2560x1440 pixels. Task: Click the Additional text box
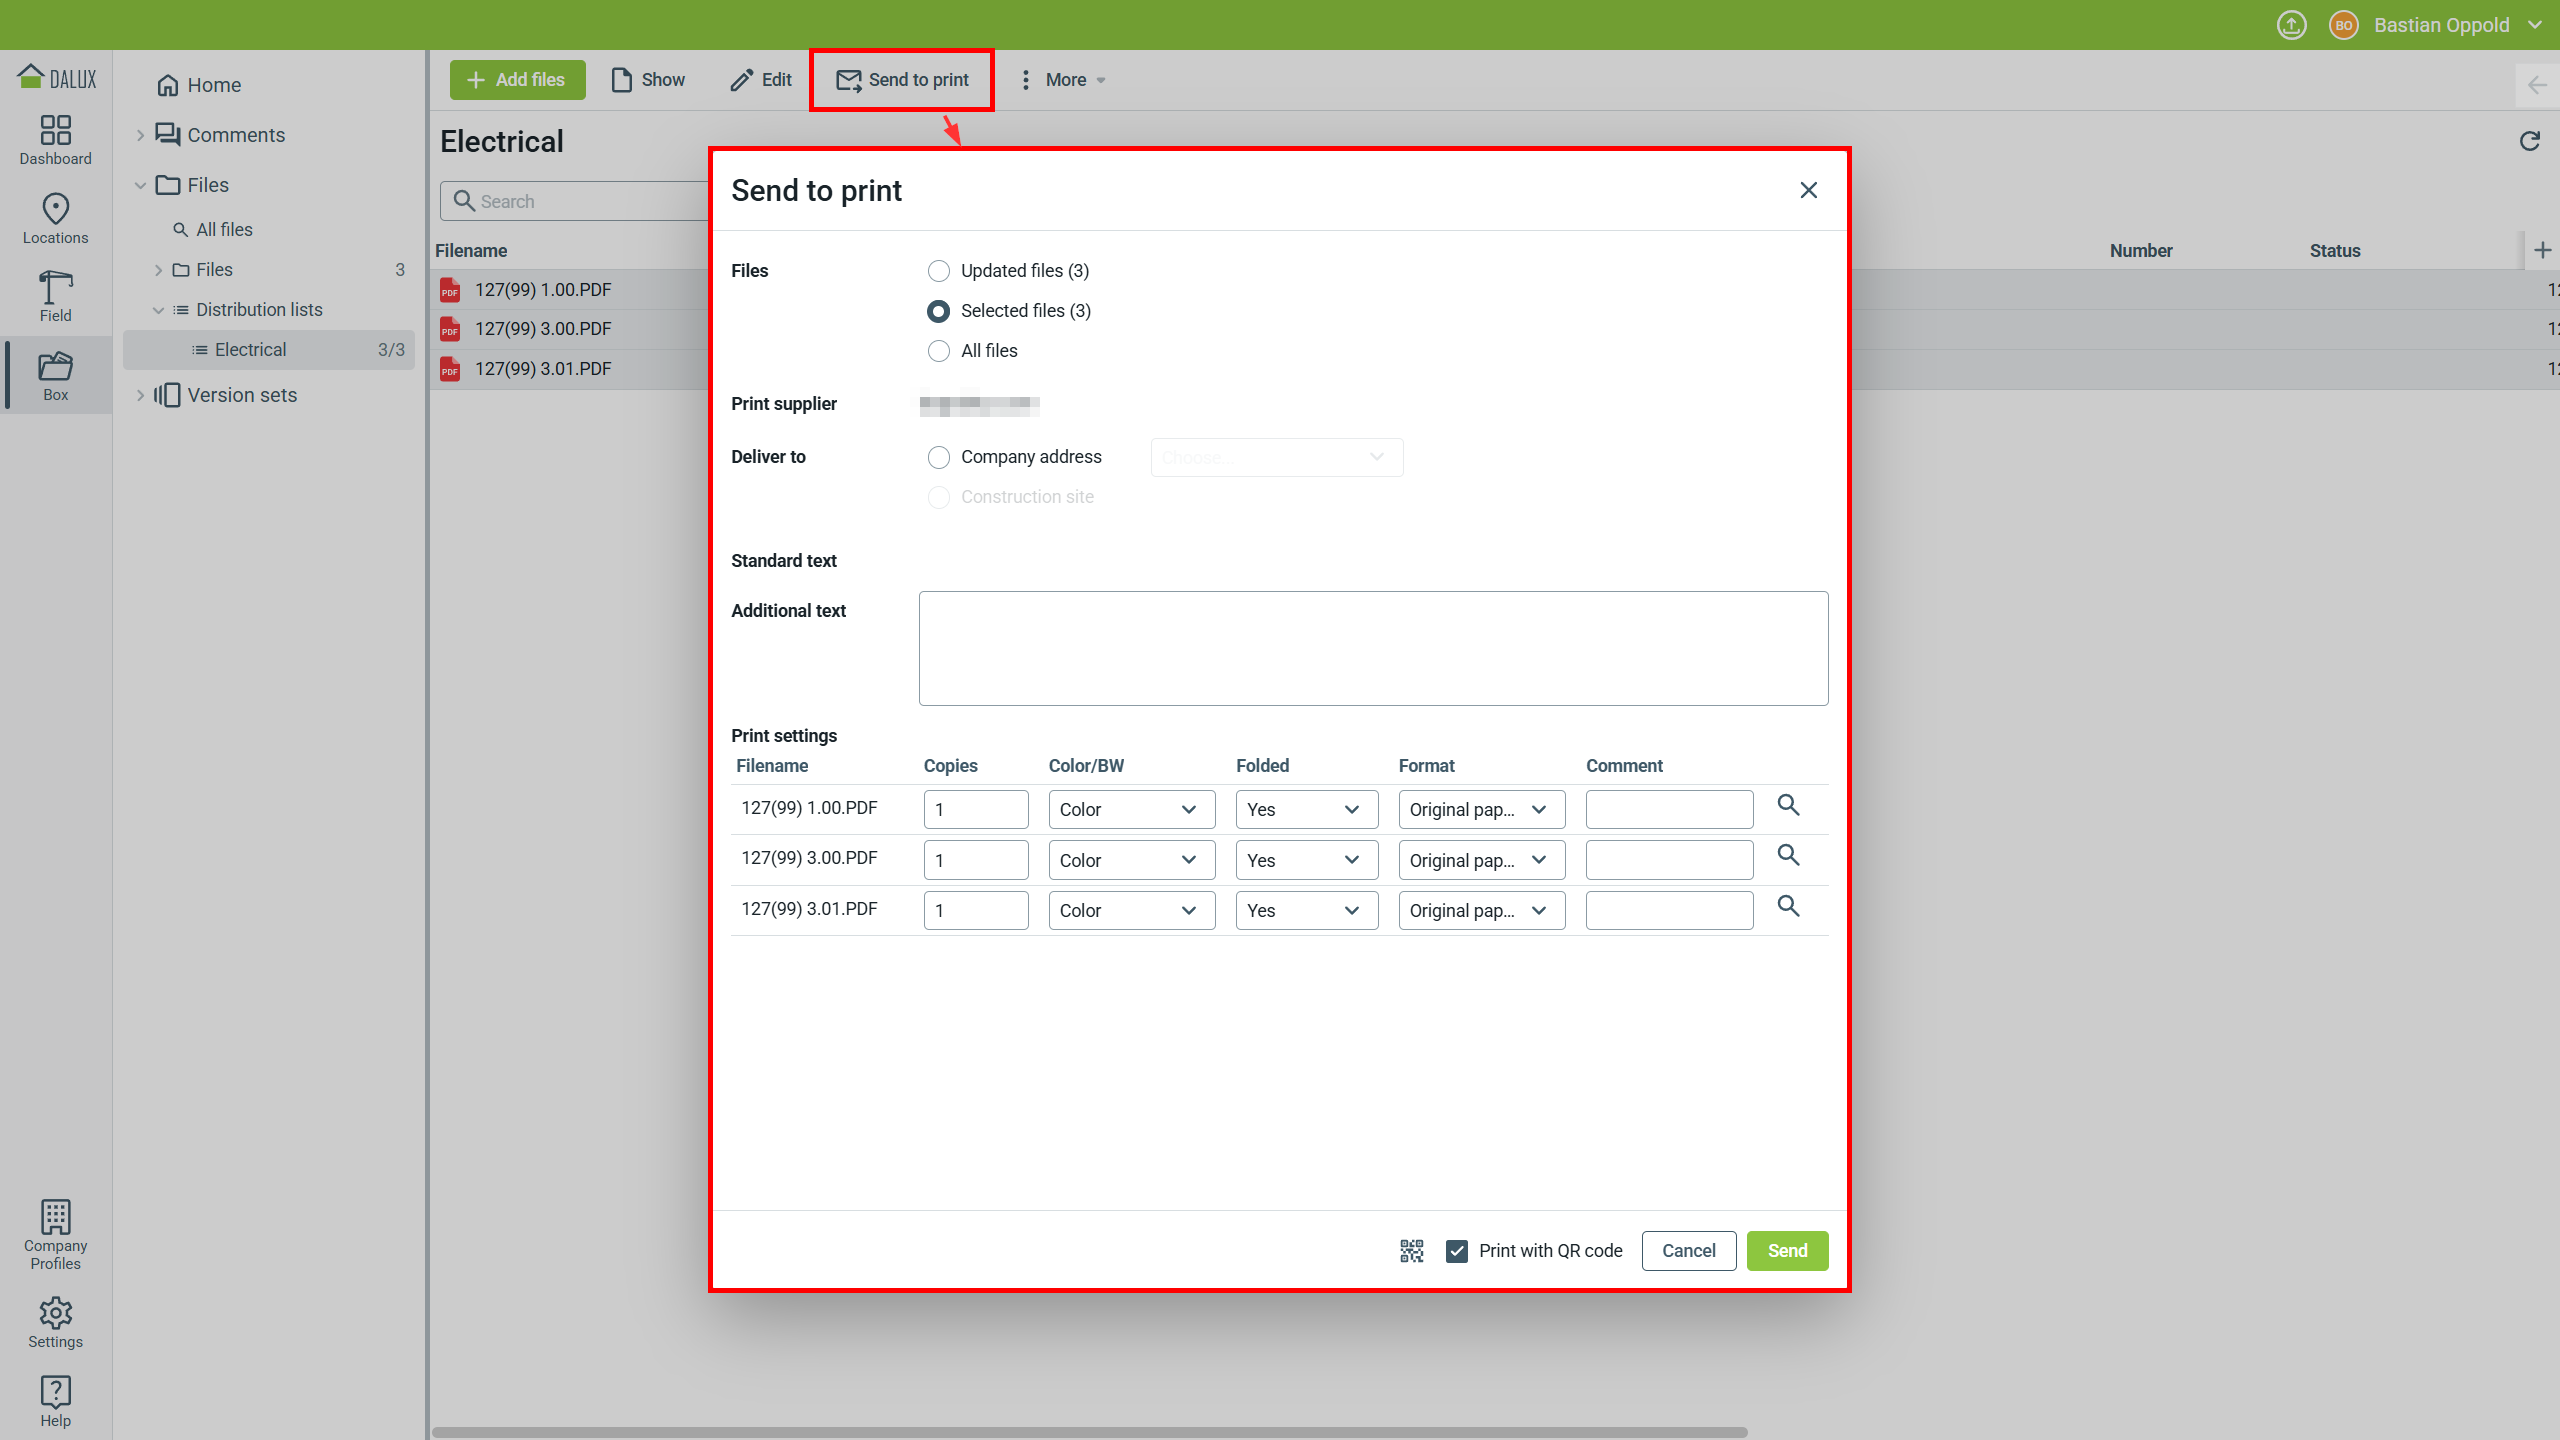click(x=1372, y=648)
